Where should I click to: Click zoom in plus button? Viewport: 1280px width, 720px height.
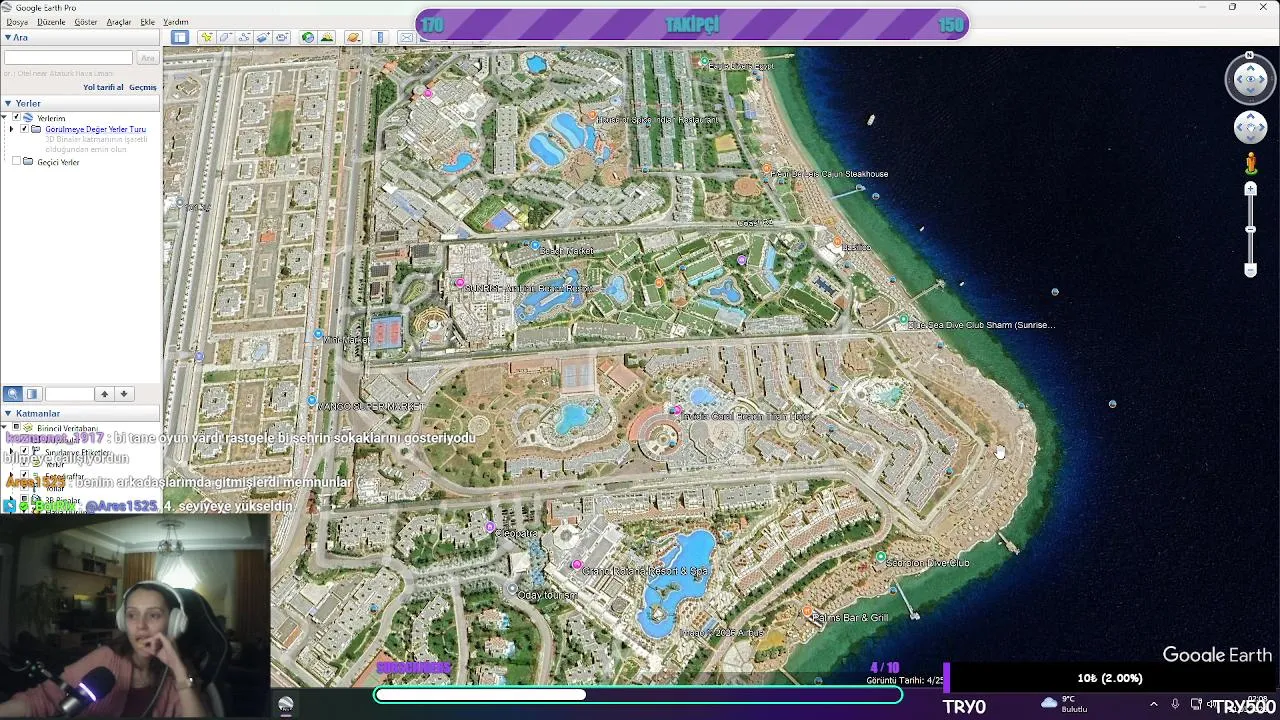tap(1250, 189)
